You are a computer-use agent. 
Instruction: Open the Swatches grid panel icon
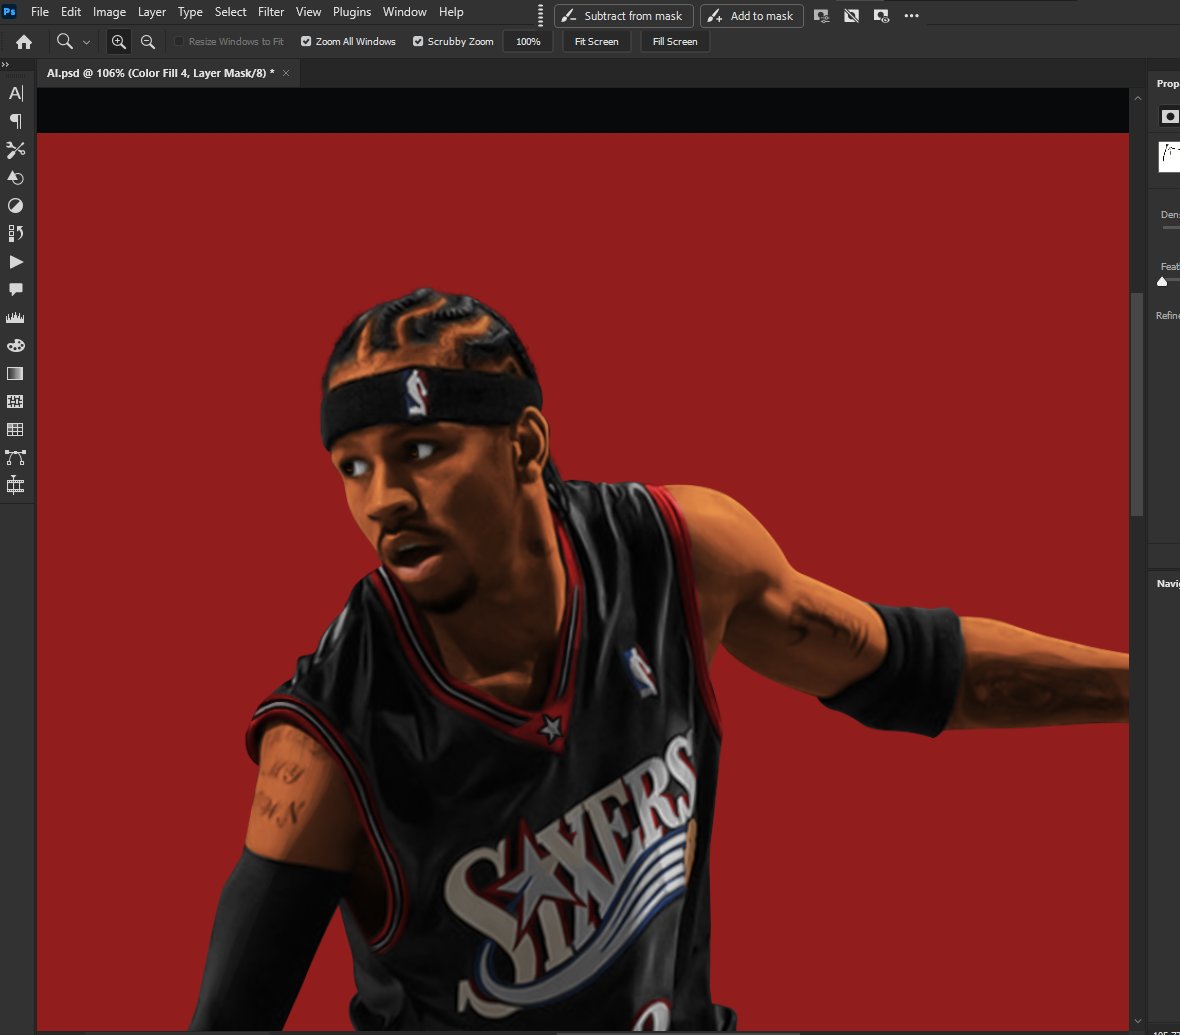point(15,430)
